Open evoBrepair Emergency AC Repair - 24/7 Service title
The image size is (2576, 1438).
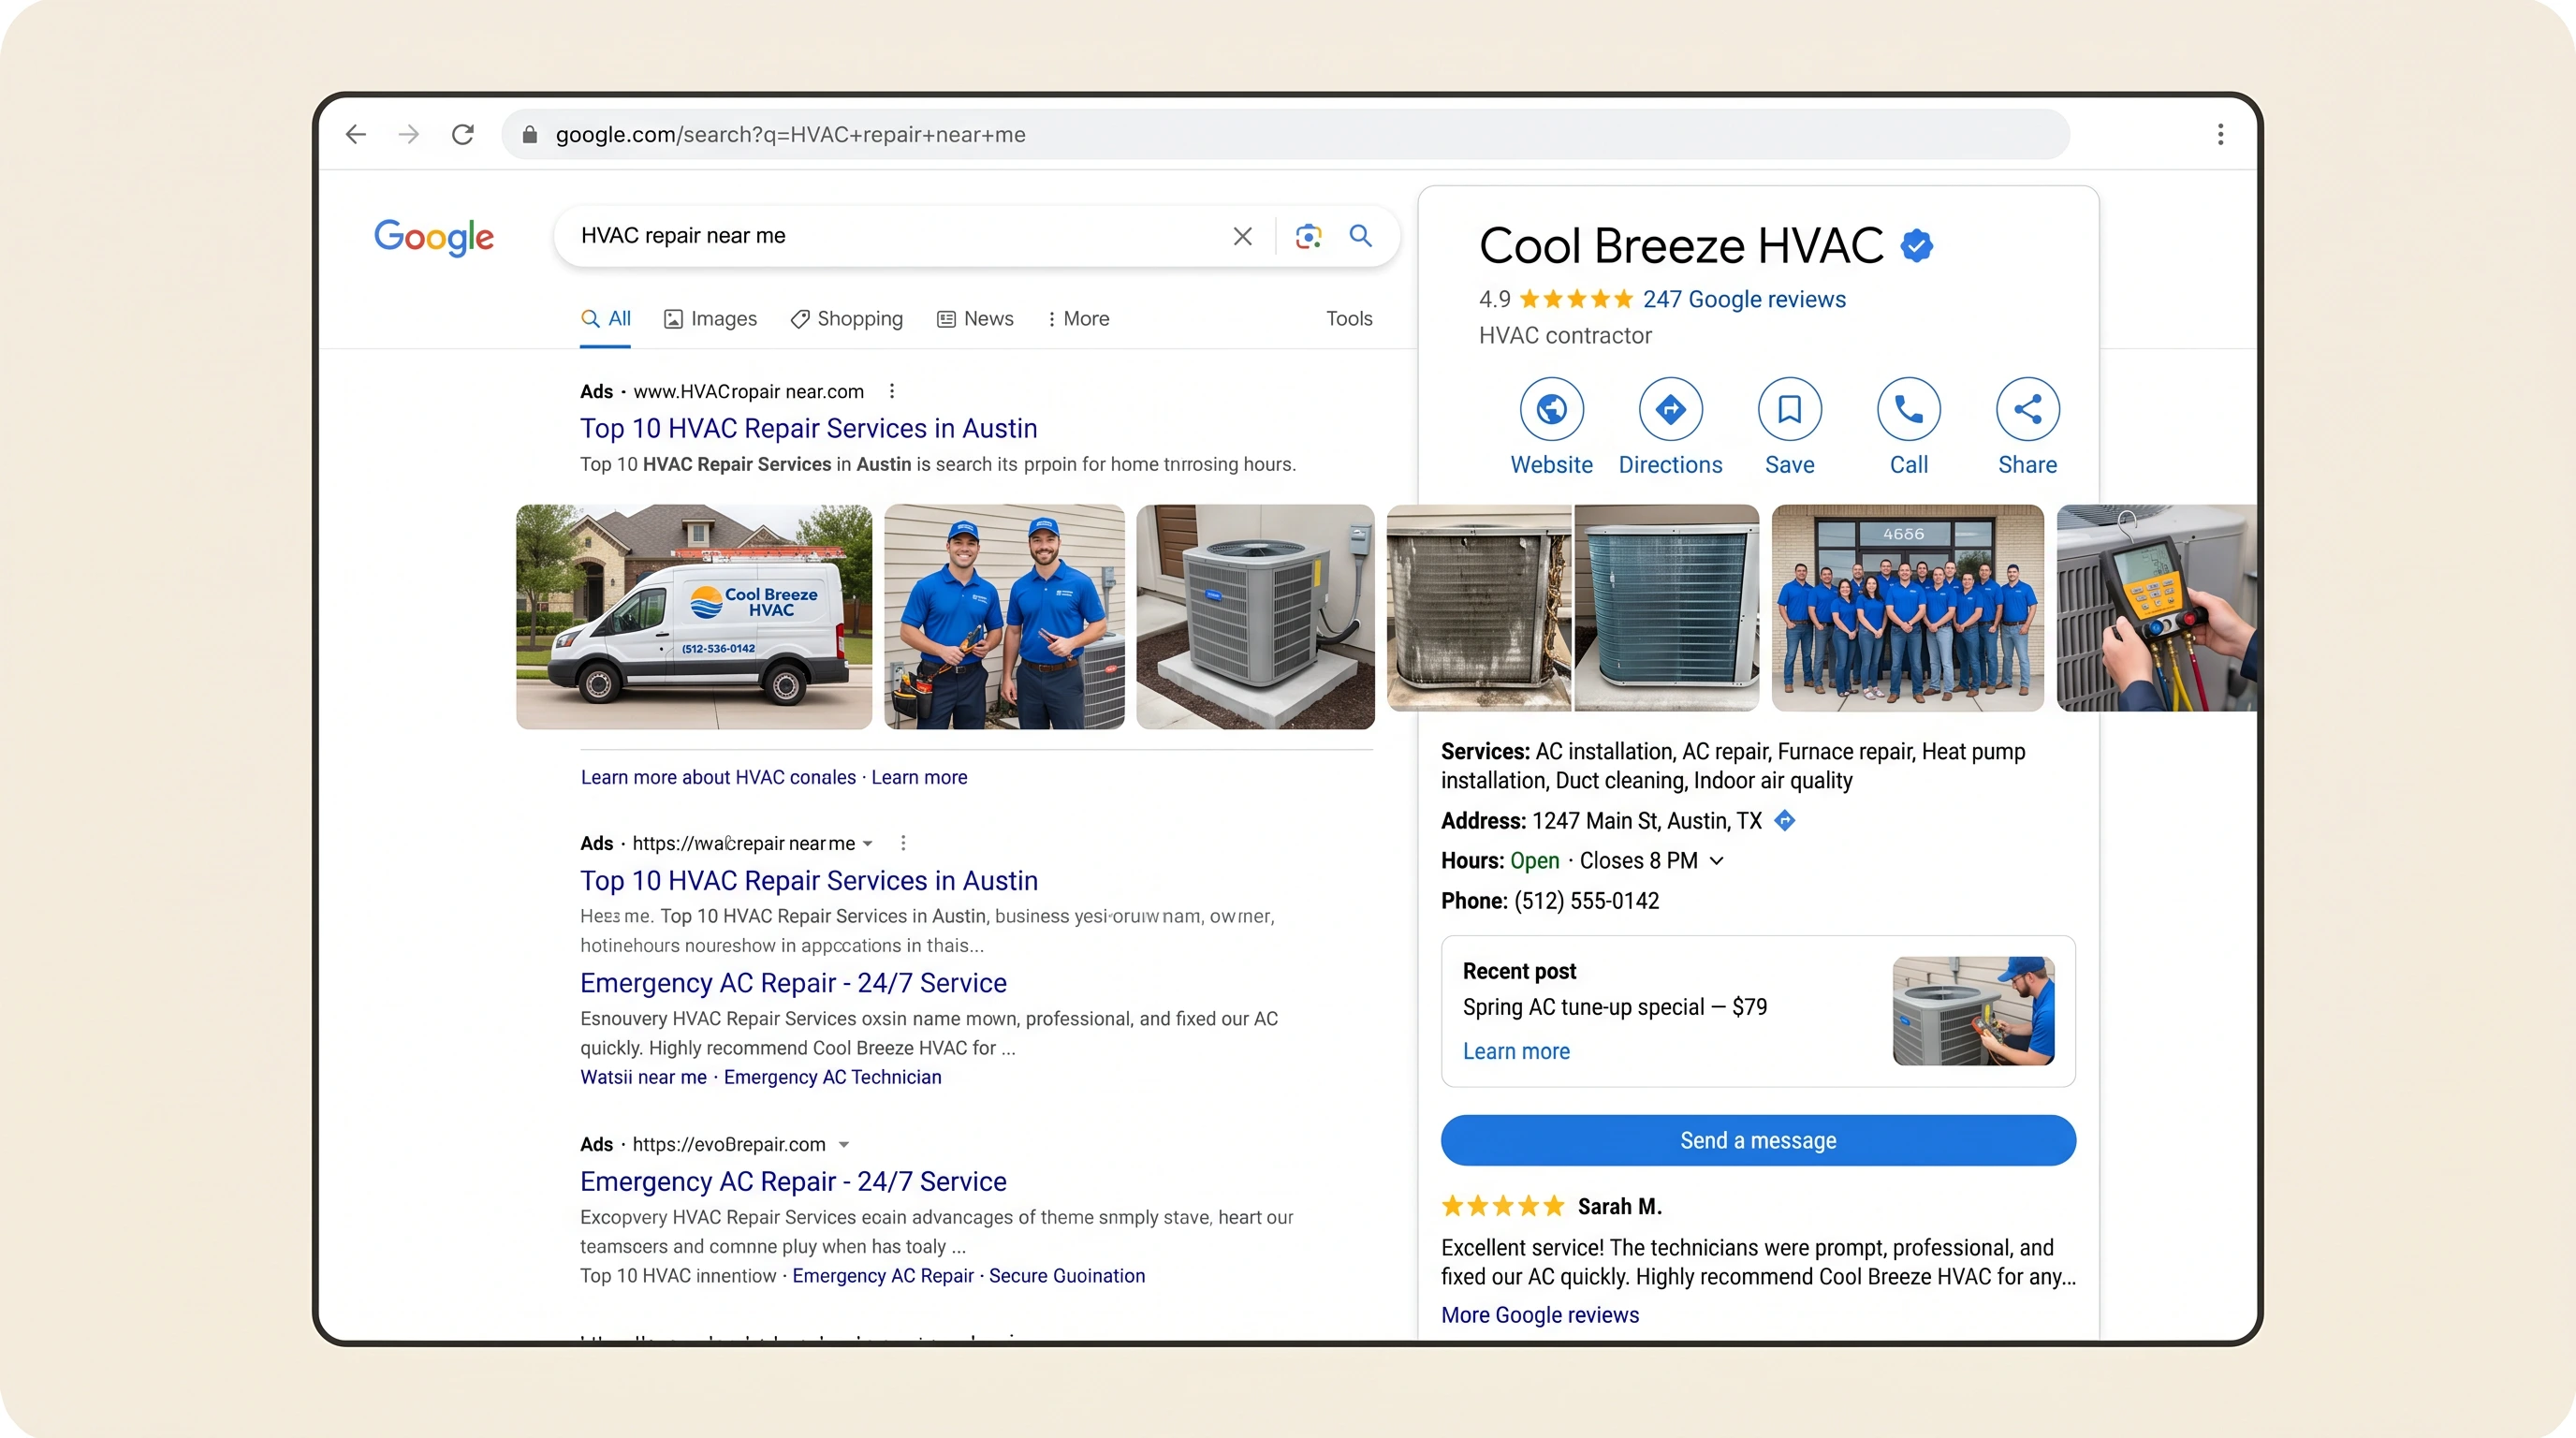pos(793,1181)
